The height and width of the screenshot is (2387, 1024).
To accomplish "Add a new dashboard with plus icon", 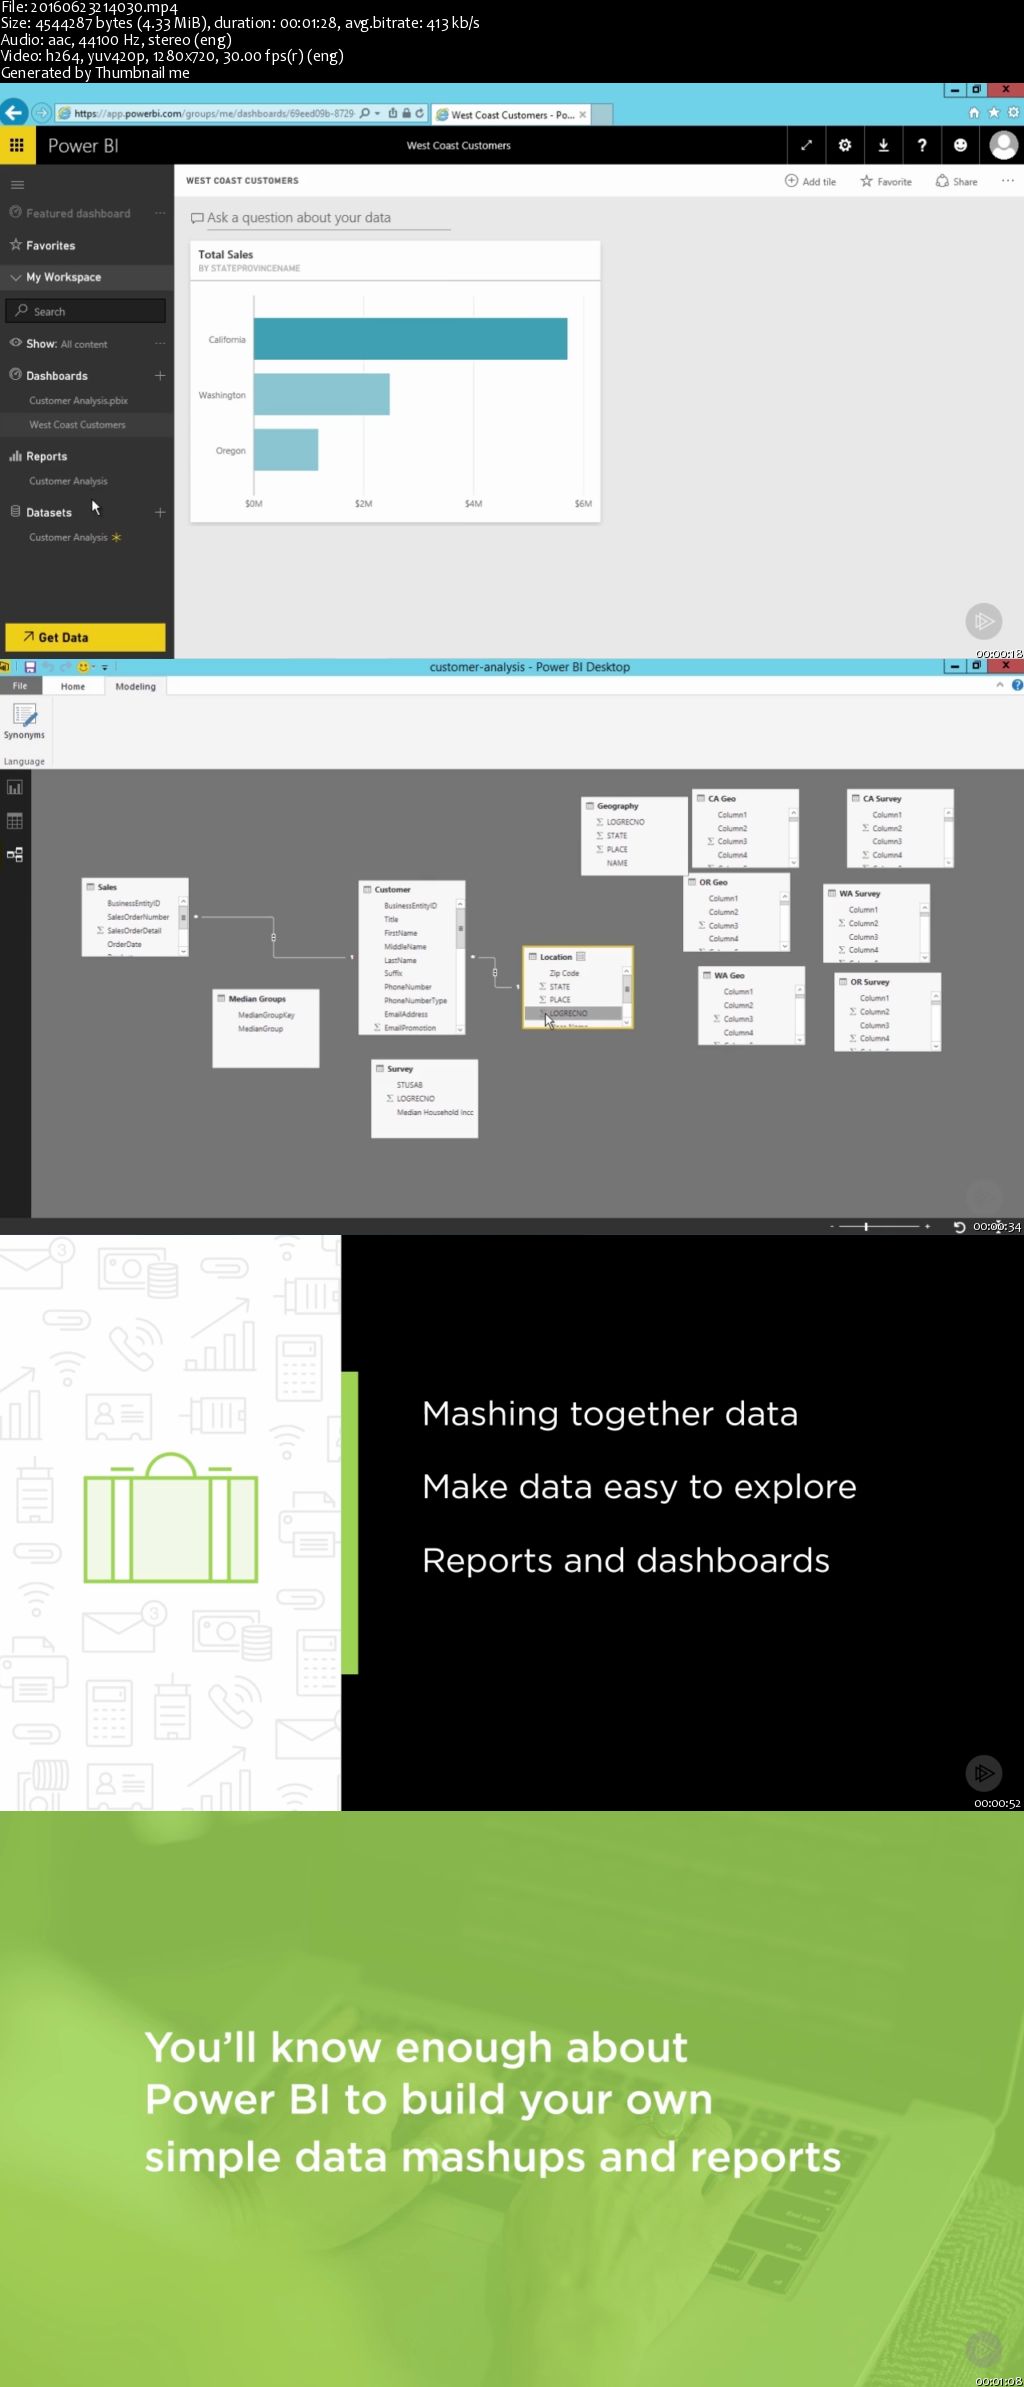I will point(160,376).
